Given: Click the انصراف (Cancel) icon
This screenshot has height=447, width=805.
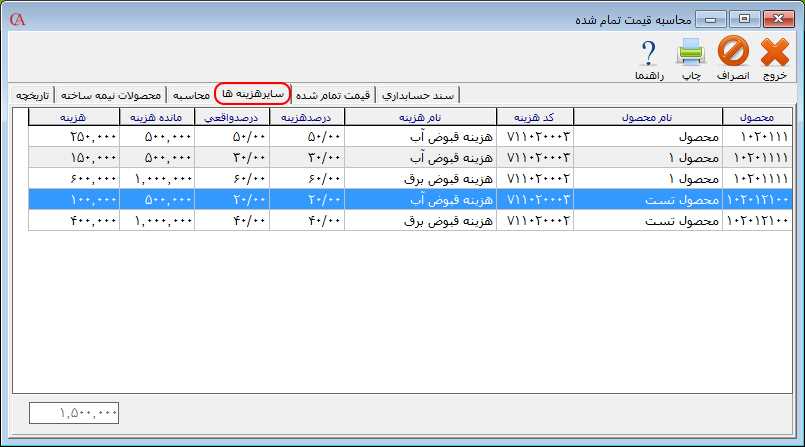Looking at the screenshot, I should coord(733,57).
